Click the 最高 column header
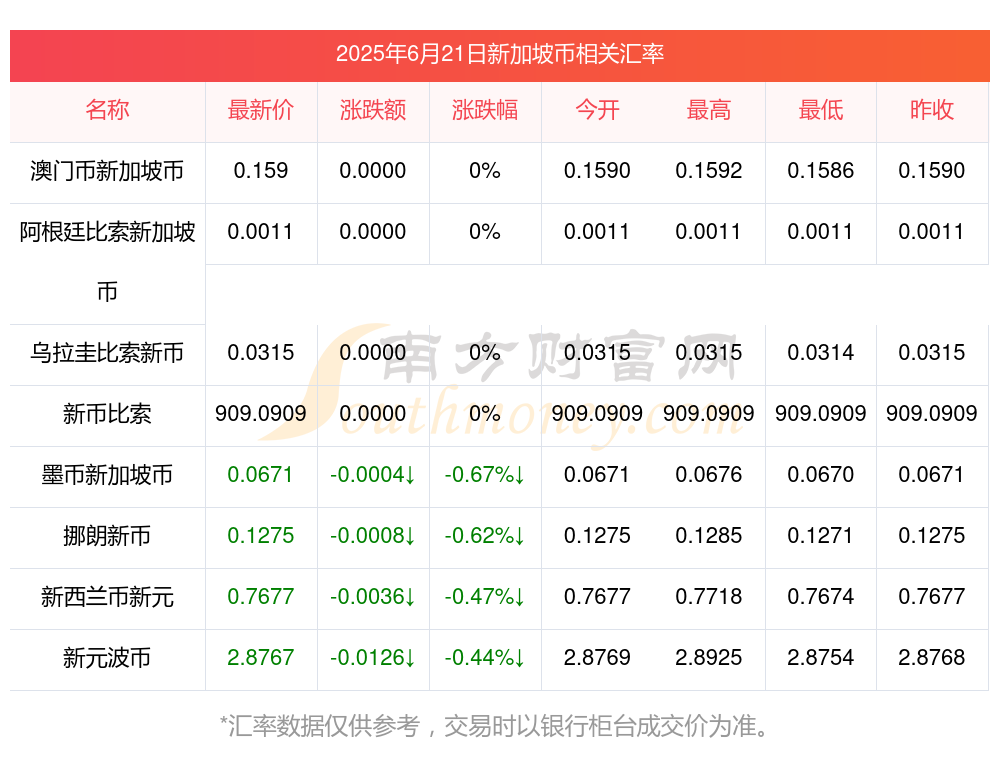 click(x=709, y=110)
